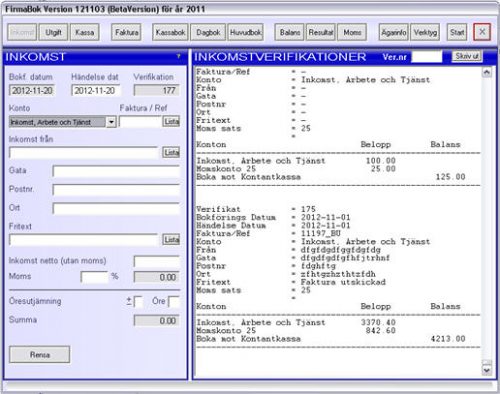Click the Verifikation number field
Screen dimensions: 500x394
point(157,90)
